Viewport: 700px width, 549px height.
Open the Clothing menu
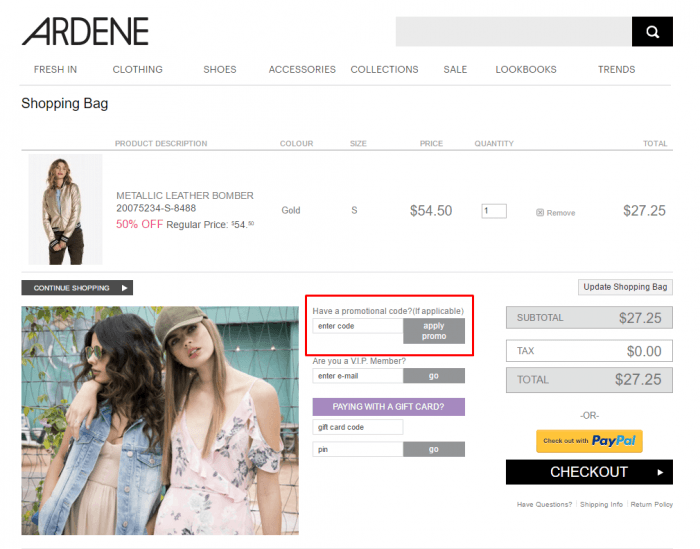point(137,70)
